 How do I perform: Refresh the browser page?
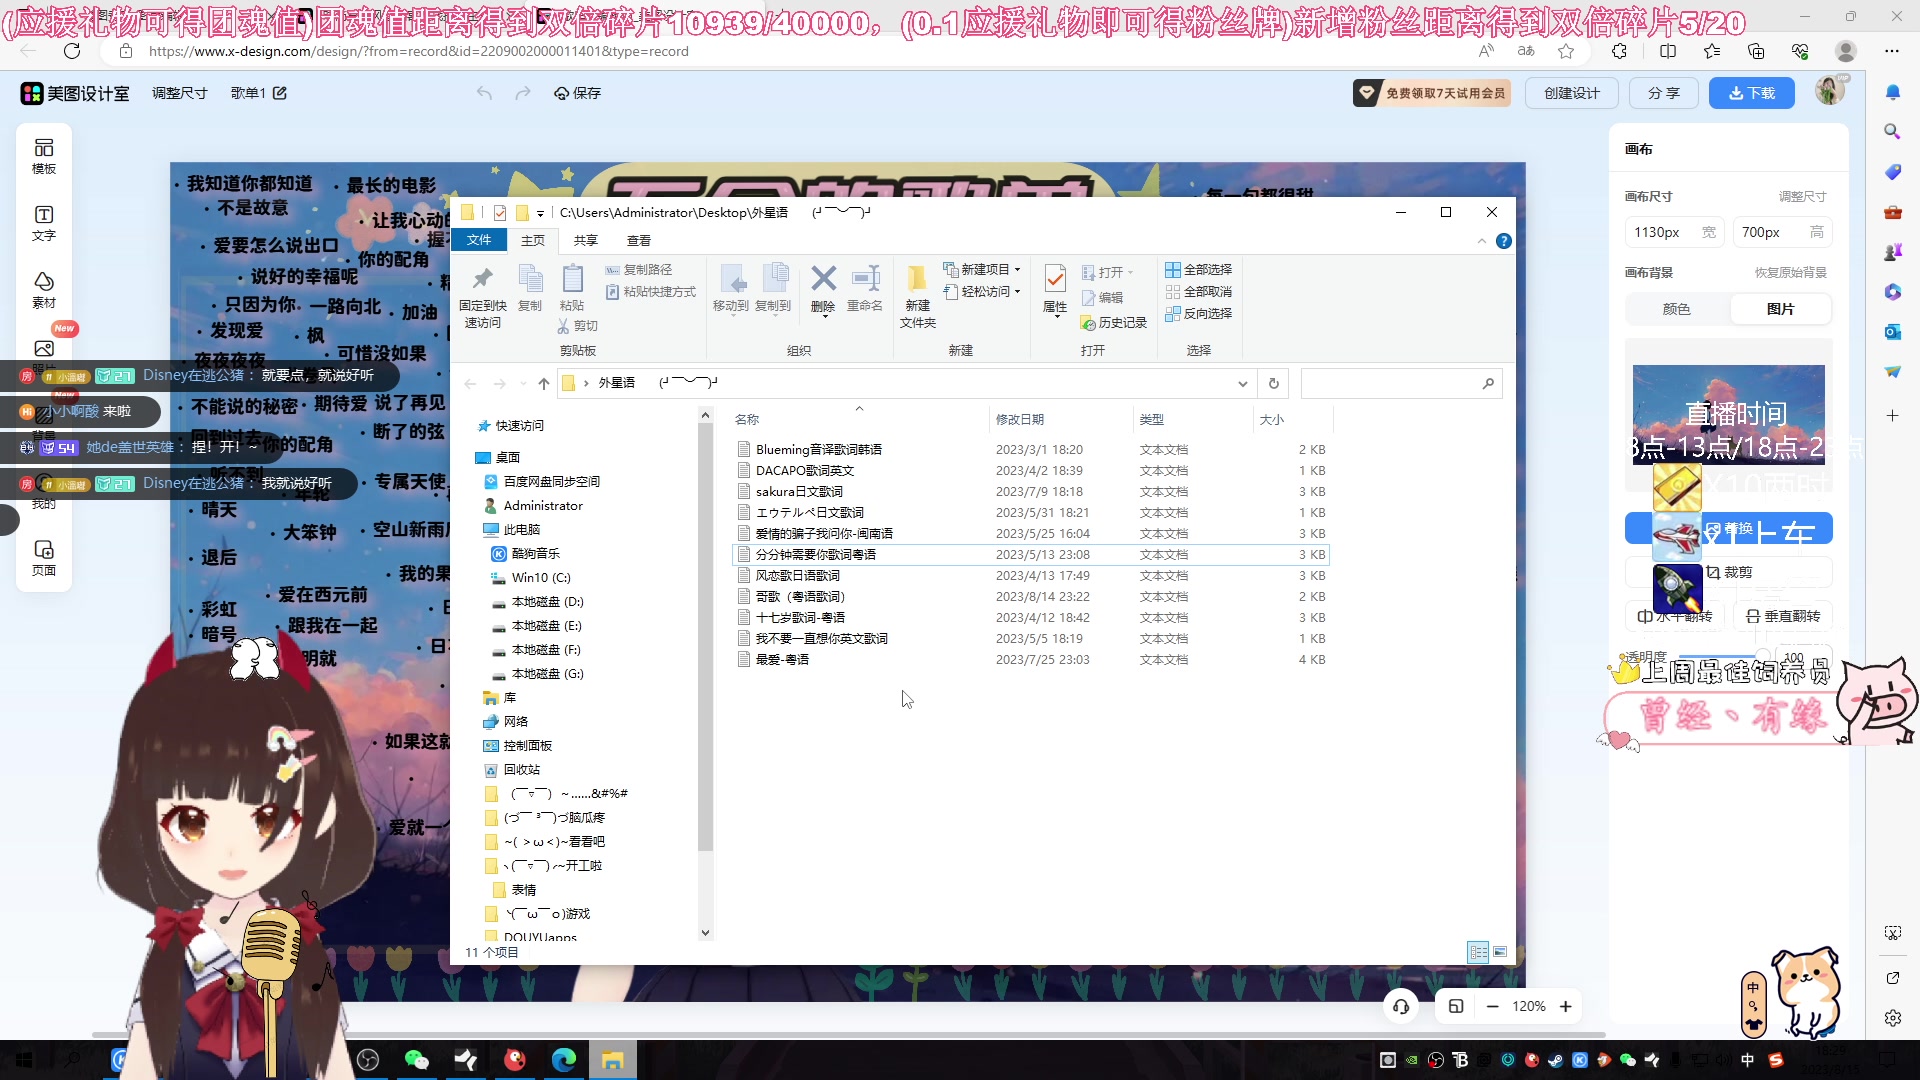tap(72, 51)
